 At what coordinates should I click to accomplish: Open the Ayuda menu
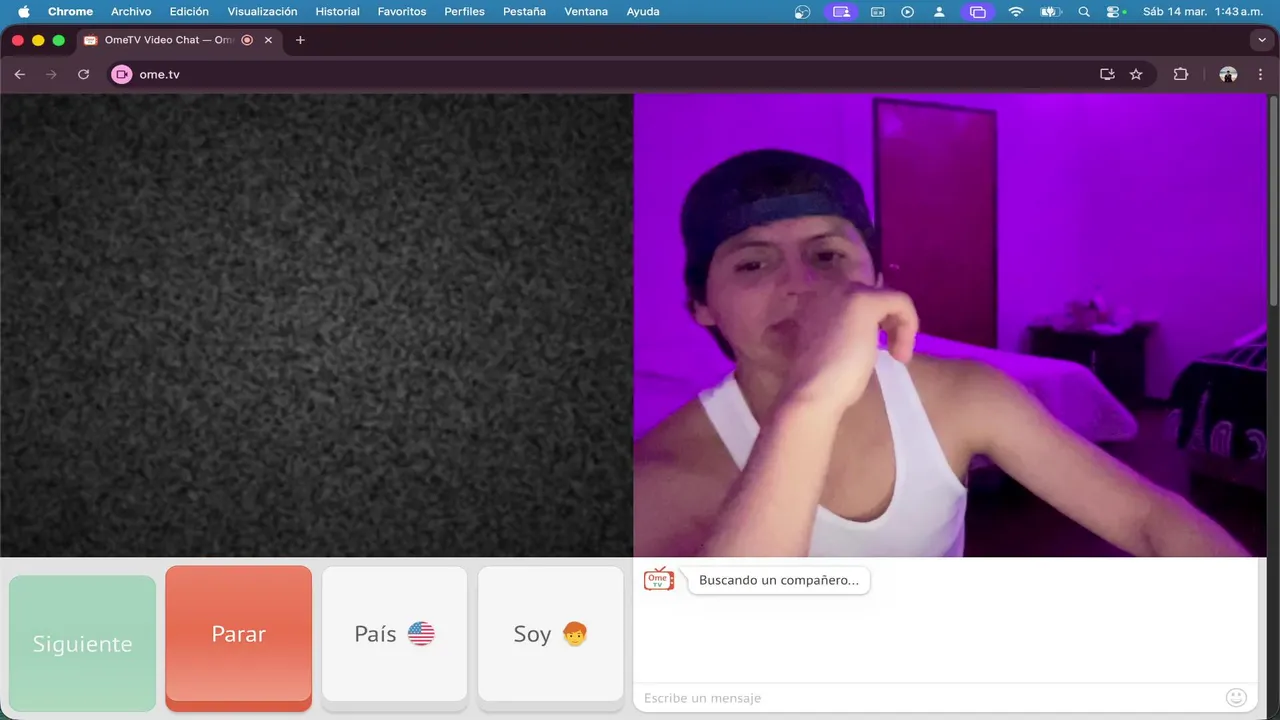[x=643, y=12]
